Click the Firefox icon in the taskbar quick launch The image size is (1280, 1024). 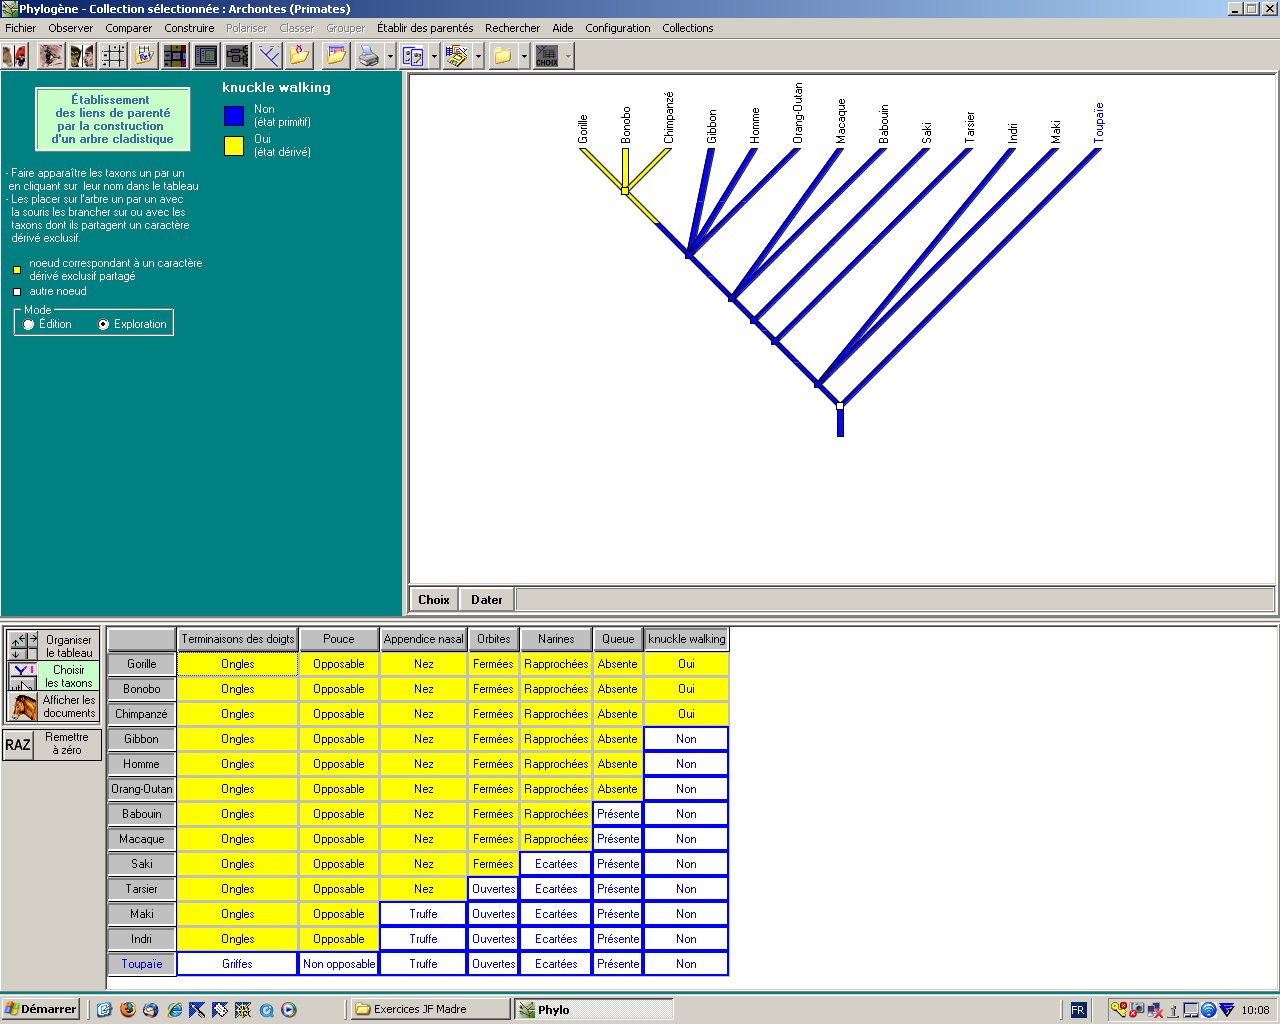click(127, 1010)
